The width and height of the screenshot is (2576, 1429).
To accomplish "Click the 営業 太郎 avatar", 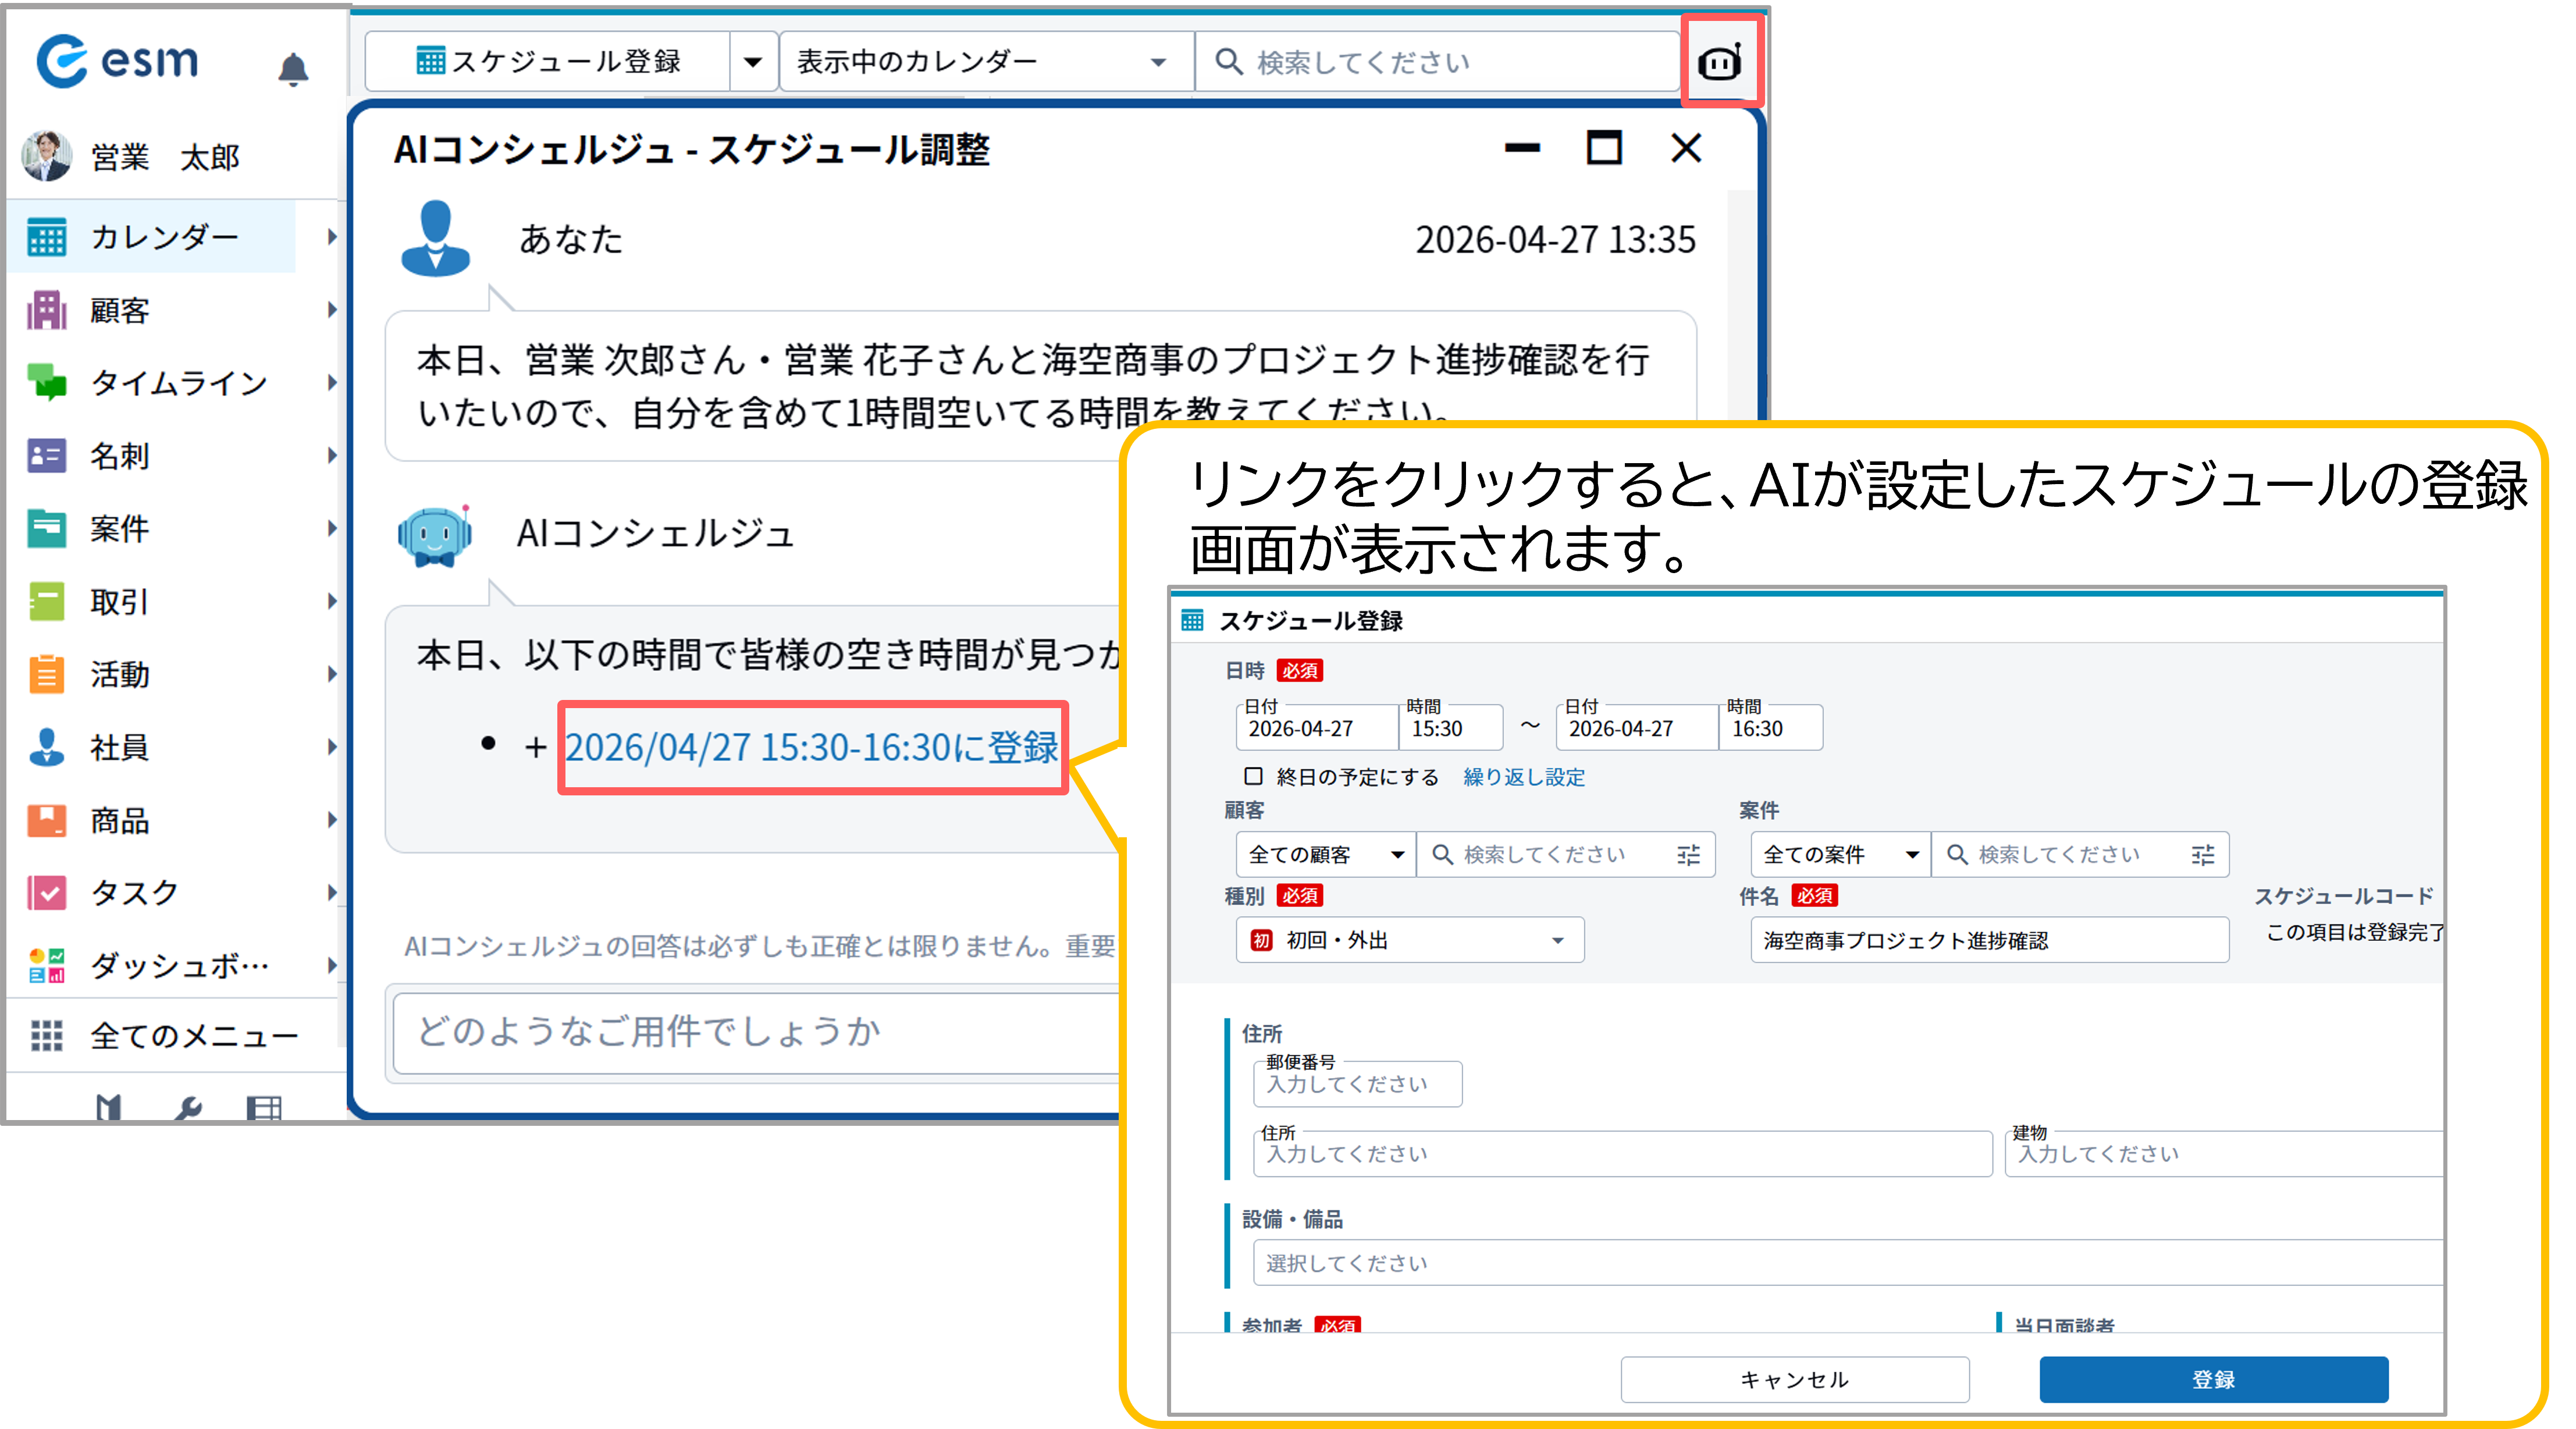I will click(x=47, y=156).
